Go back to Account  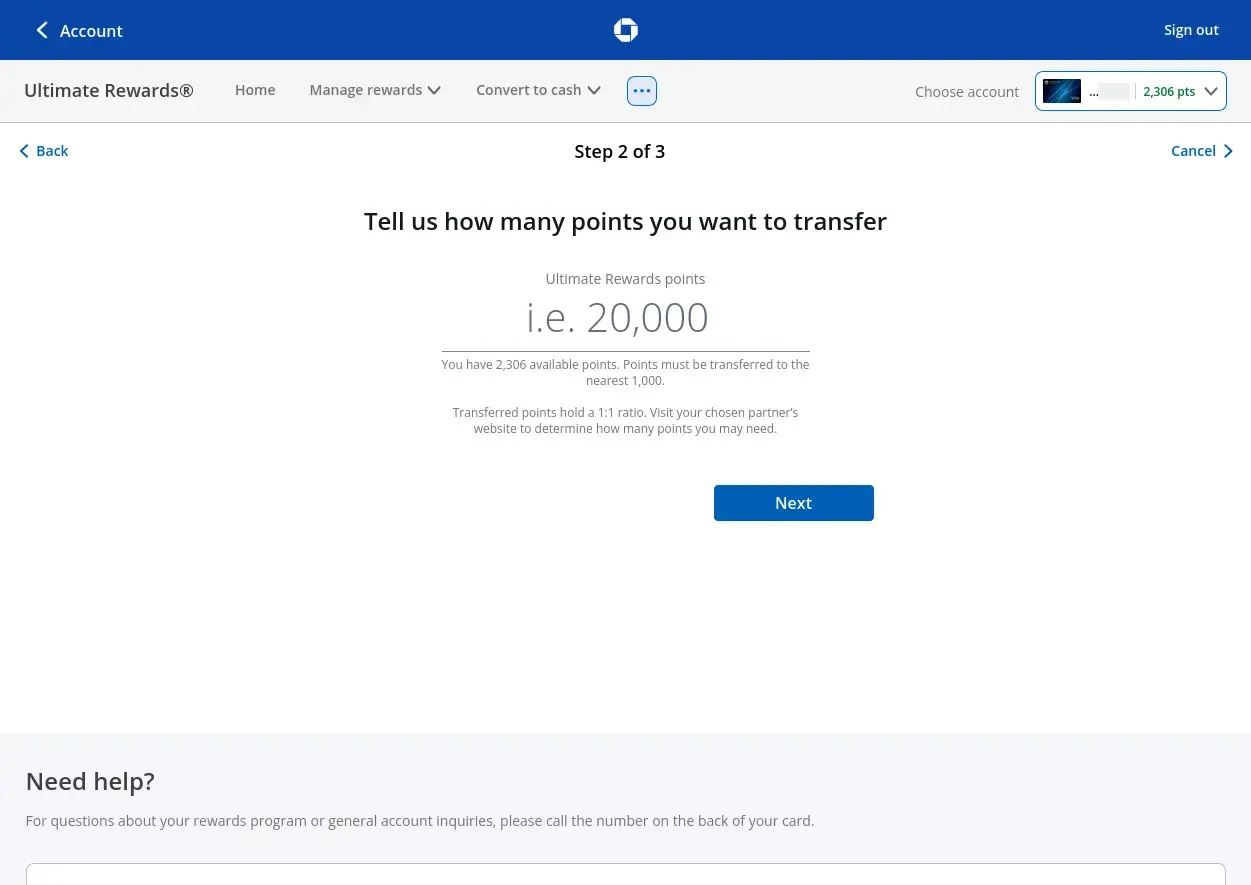pyautogui.click(x=79, y=31)
